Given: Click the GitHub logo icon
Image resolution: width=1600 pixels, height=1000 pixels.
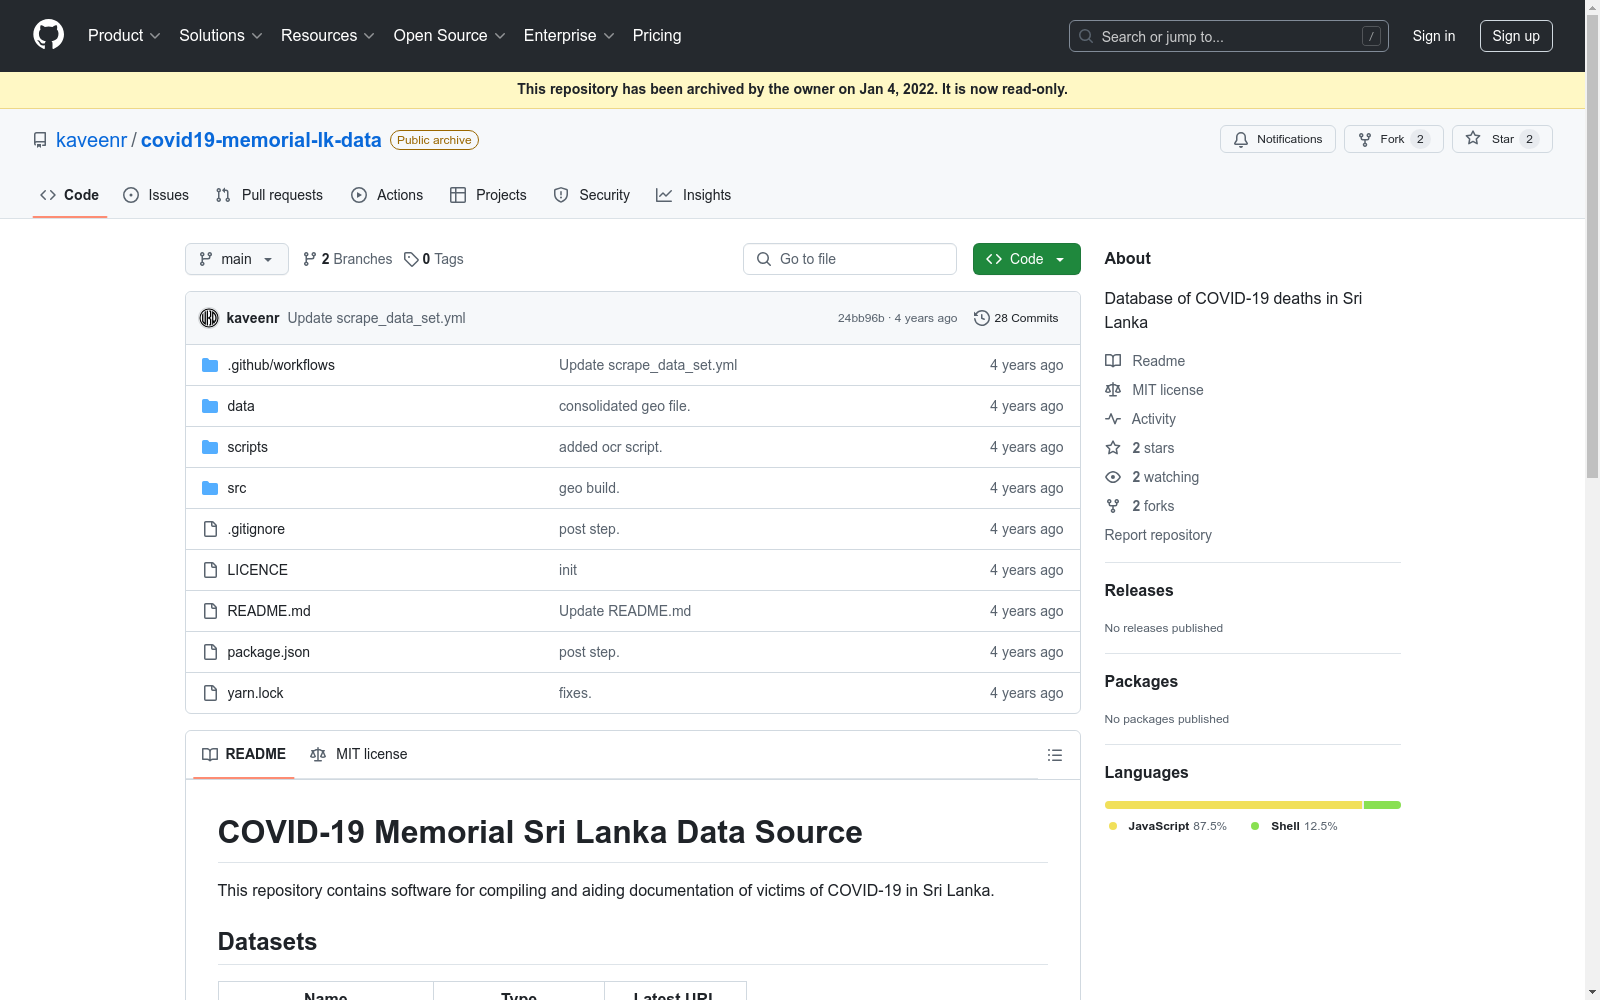Looking at the screenshot, I should tap(48, 35).
